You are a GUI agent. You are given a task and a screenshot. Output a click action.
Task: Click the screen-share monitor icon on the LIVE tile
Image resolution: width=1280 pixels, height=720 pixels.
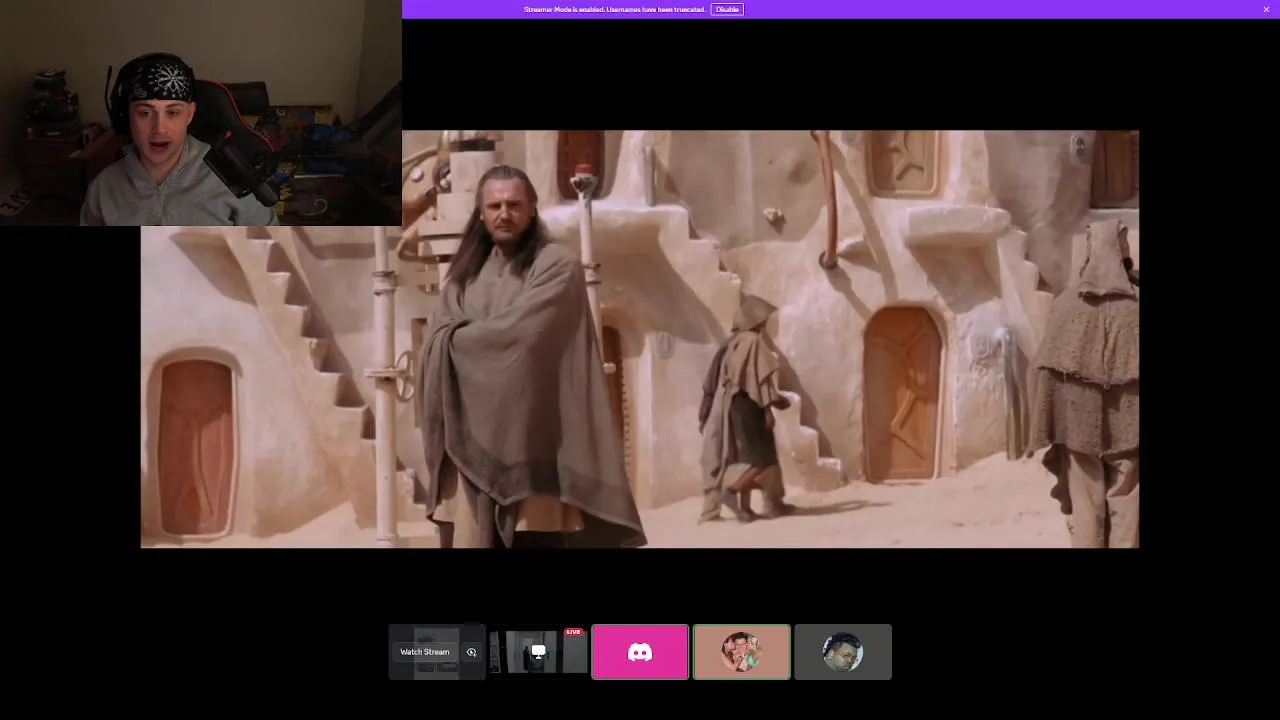click(x=538, y=652)
